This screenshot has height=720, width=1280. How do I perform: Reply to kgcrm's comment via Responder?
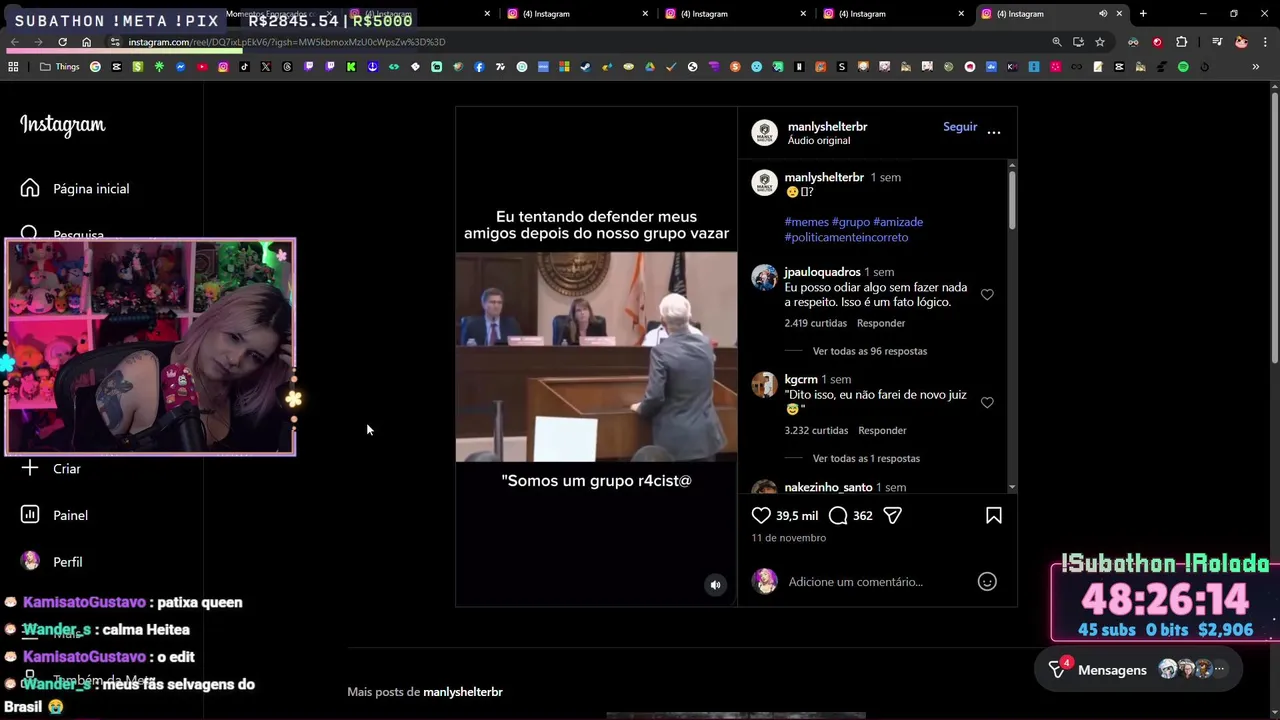coord(882,430)
